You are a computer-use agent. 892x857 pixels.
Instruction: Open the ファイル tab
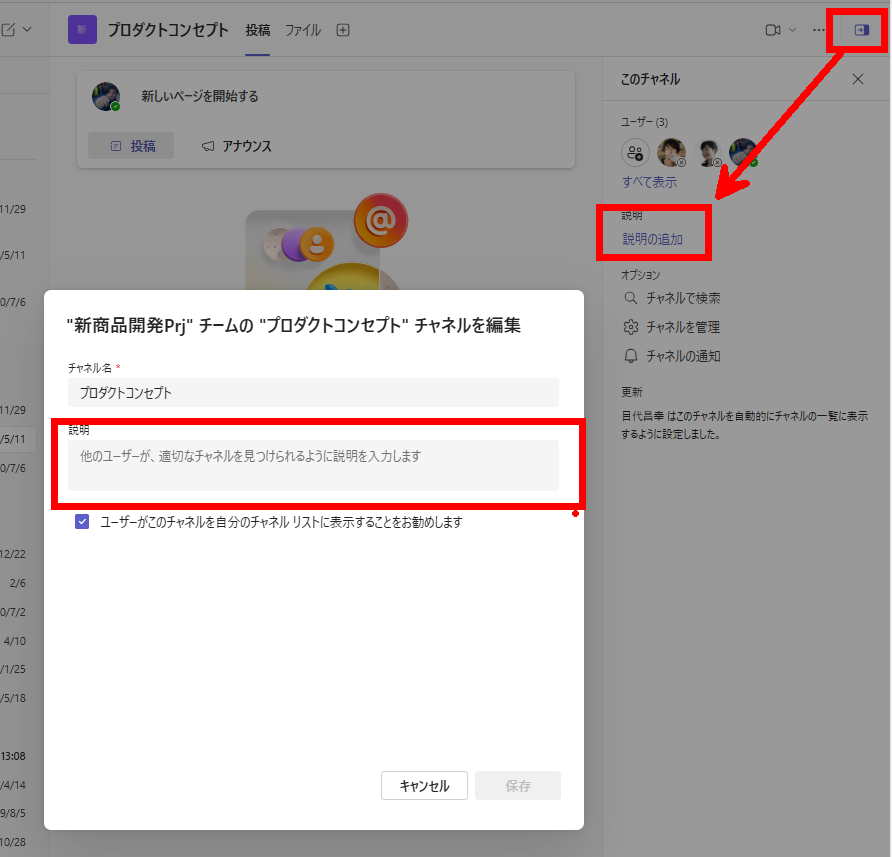click(x=303, y=30)
